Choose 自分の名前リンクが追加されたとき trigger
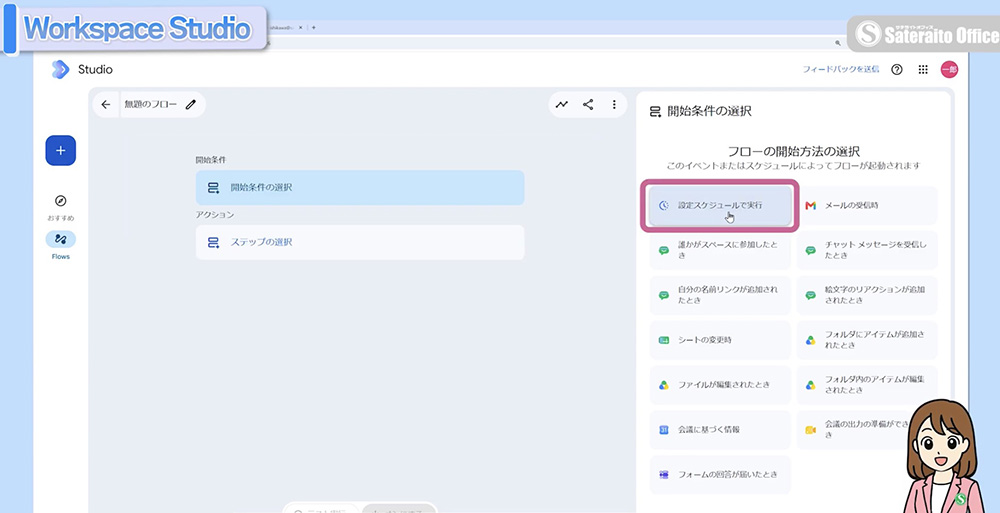Image resolution: width=1000 pixels, height=513 pixels. point(719,295)
